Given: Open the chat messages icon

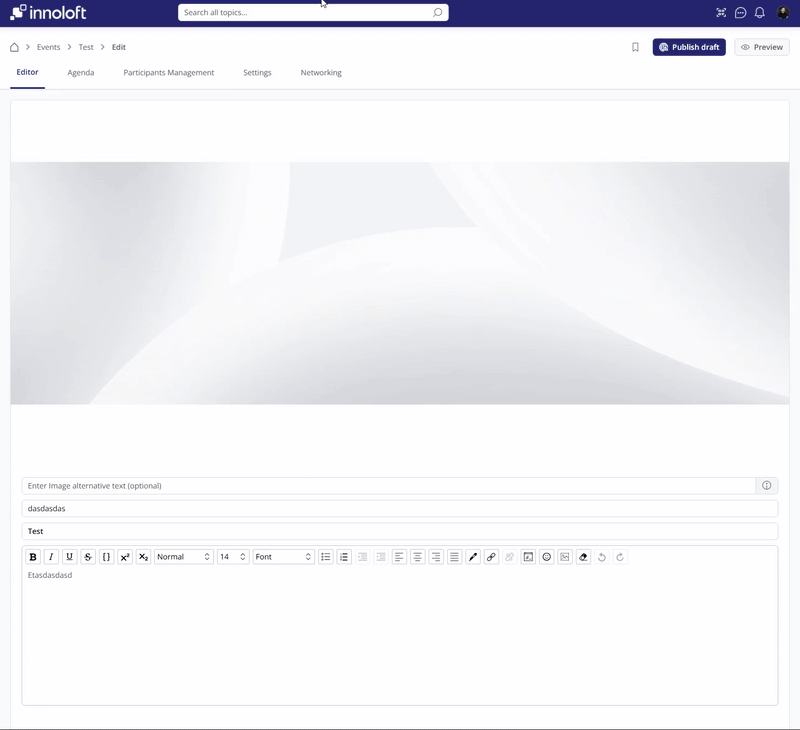Looking at the screenshot, I should 741,13.
